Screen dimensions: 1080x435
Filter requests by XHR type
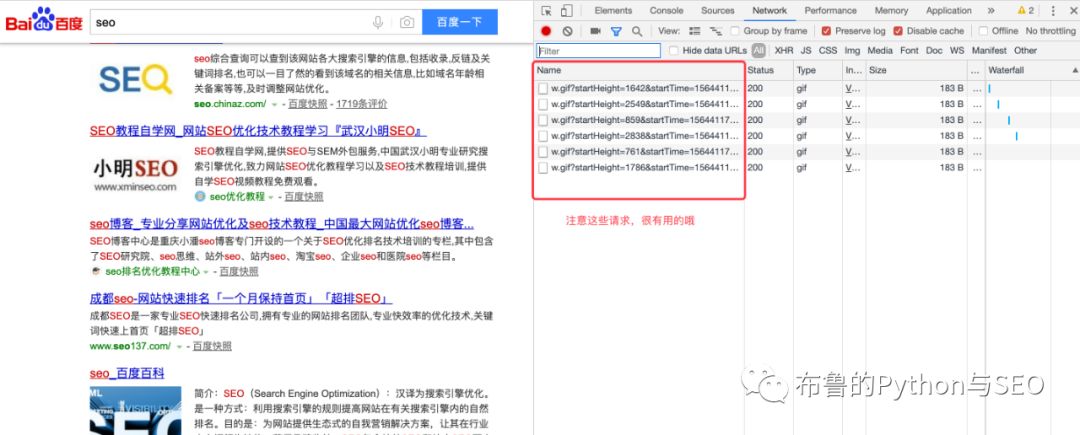784,50
